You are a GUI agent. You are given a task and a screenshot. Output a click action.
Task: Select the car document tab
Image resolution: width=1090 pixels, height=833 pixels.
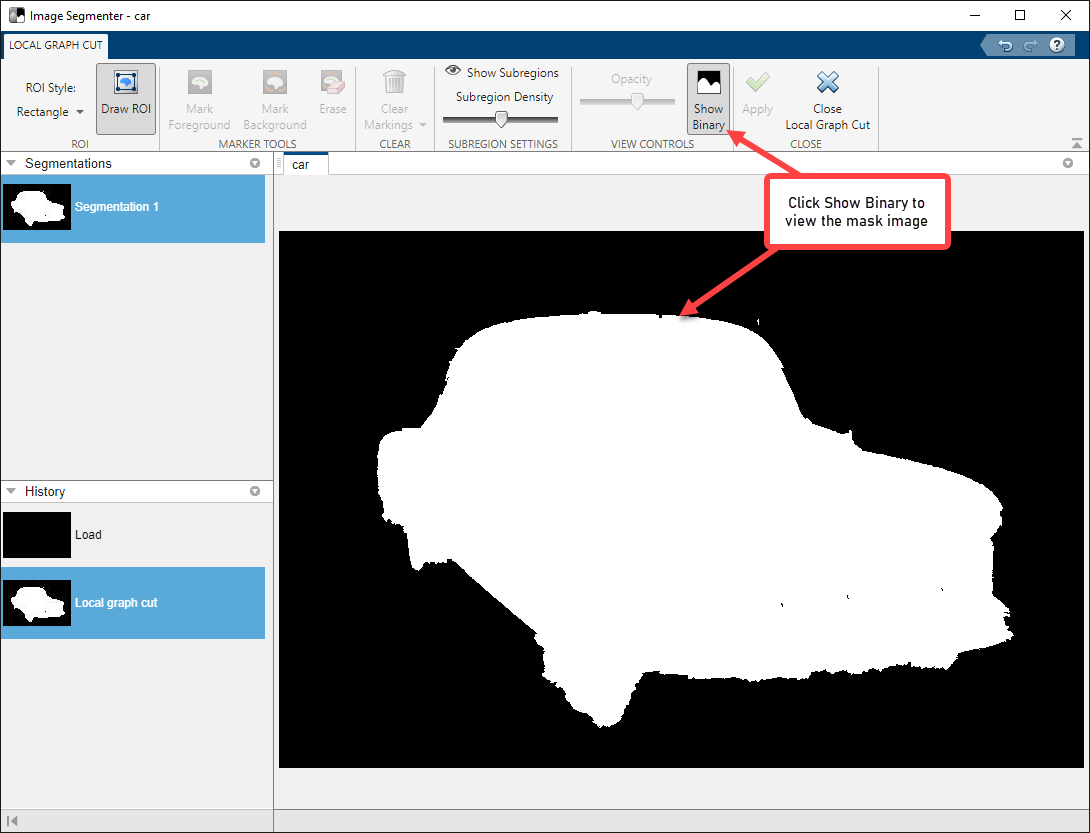[x=300, y=164]
